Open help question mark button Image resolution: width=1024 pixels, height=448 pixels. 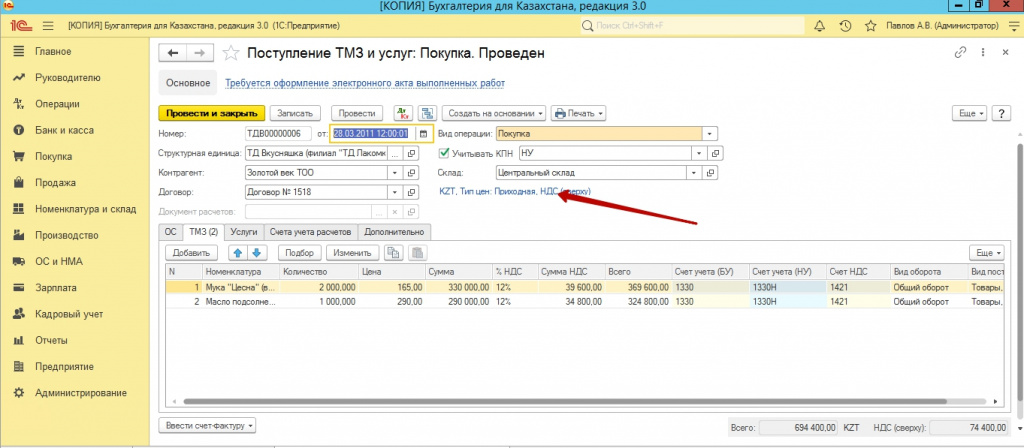coord(1001,113)
